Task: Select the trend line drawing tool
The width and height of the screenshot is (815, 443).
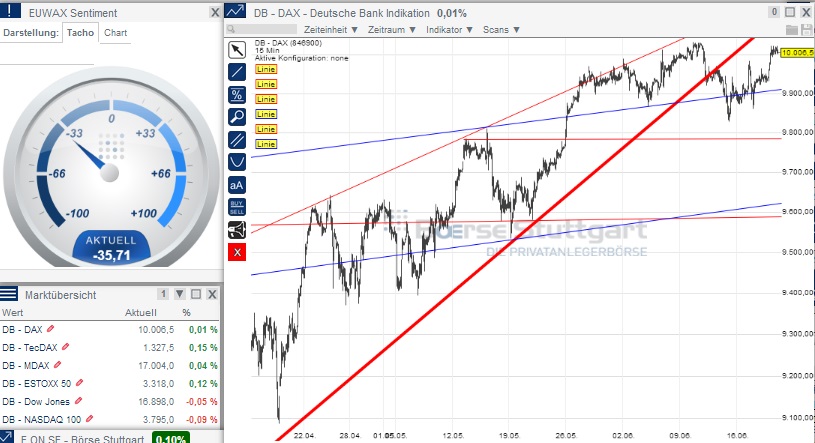Action: (237, 72)
